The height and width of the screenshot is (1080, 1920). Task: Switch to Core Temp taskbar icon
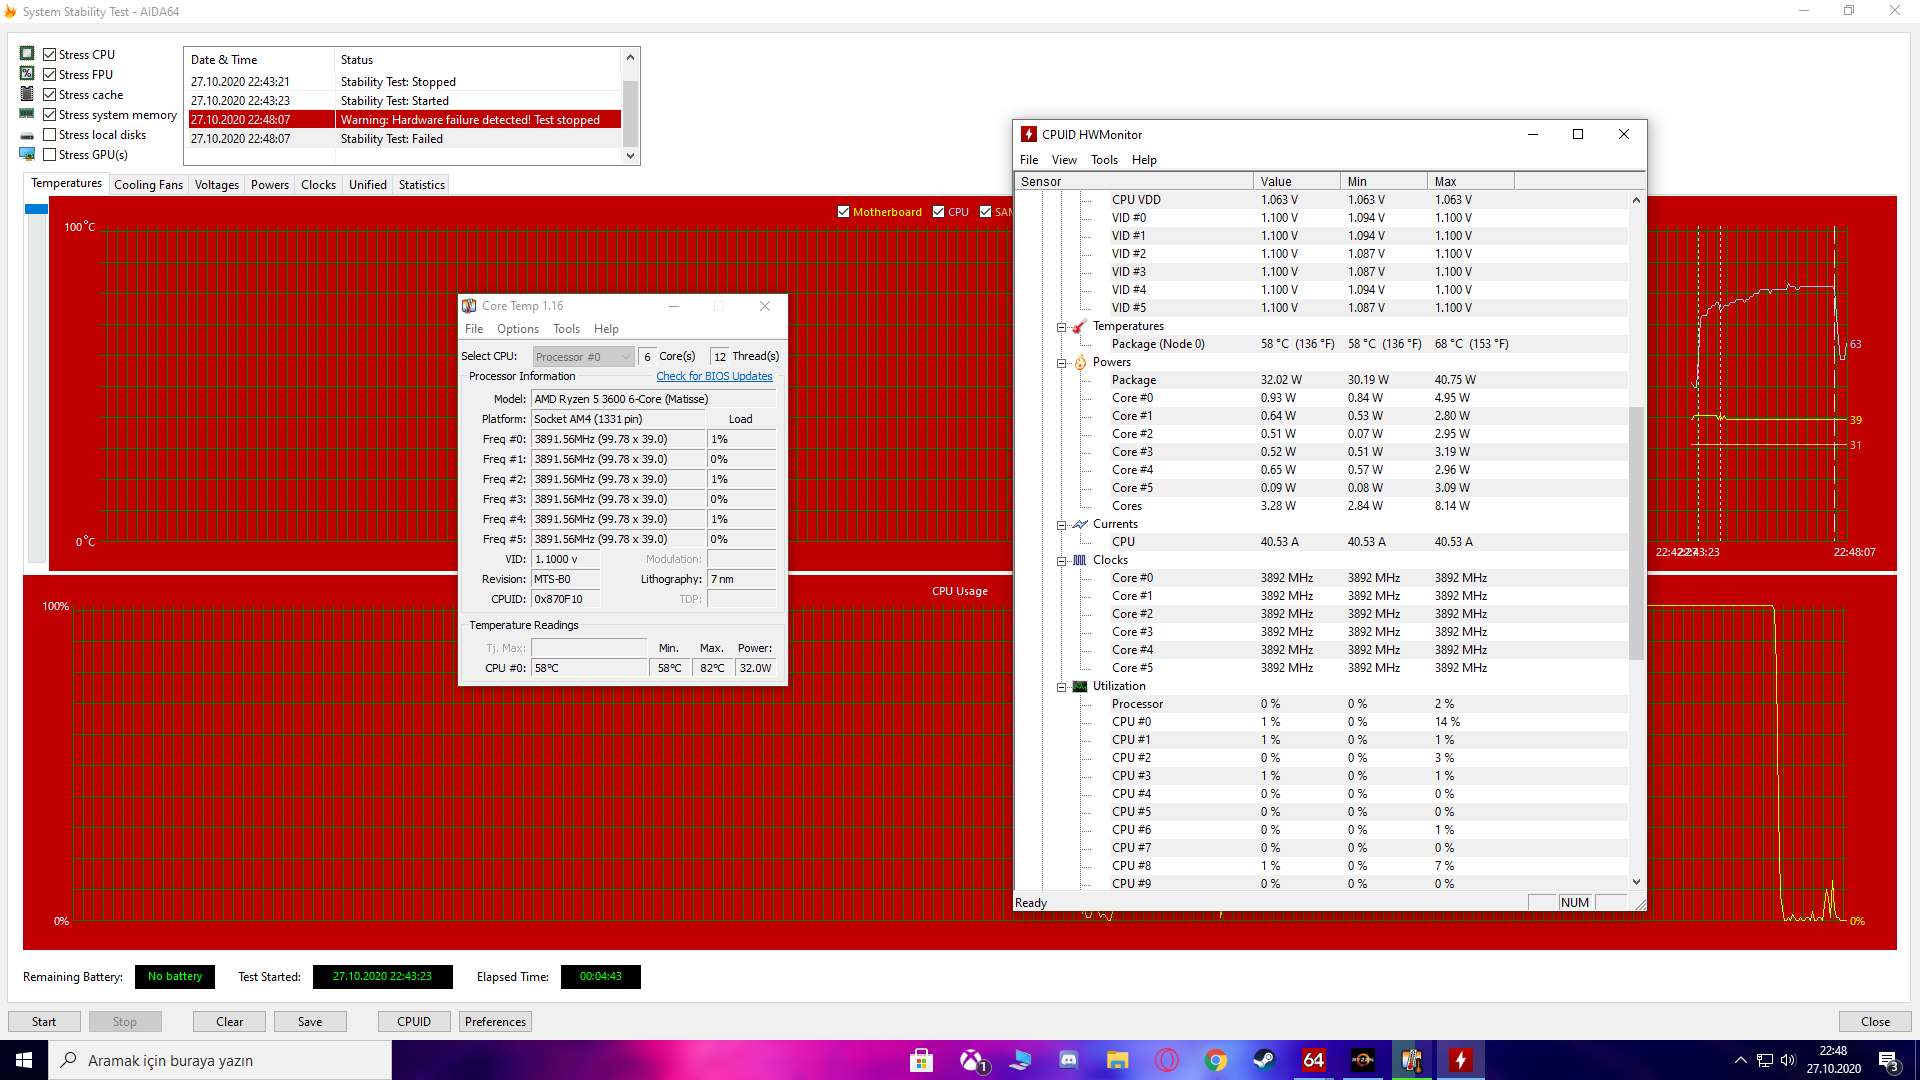(x=1411, y=1060)
